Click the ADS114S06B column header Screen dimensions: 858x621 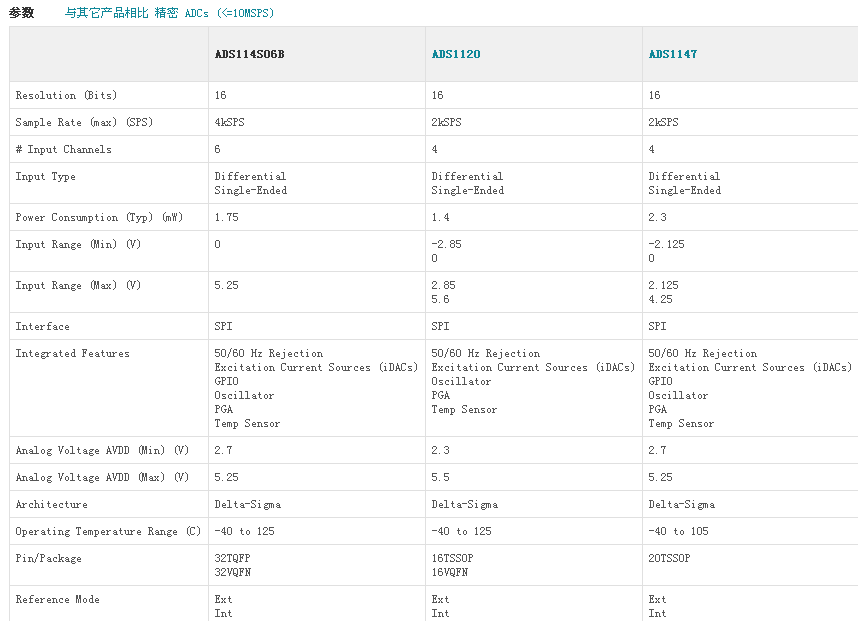tap(249, 54)
